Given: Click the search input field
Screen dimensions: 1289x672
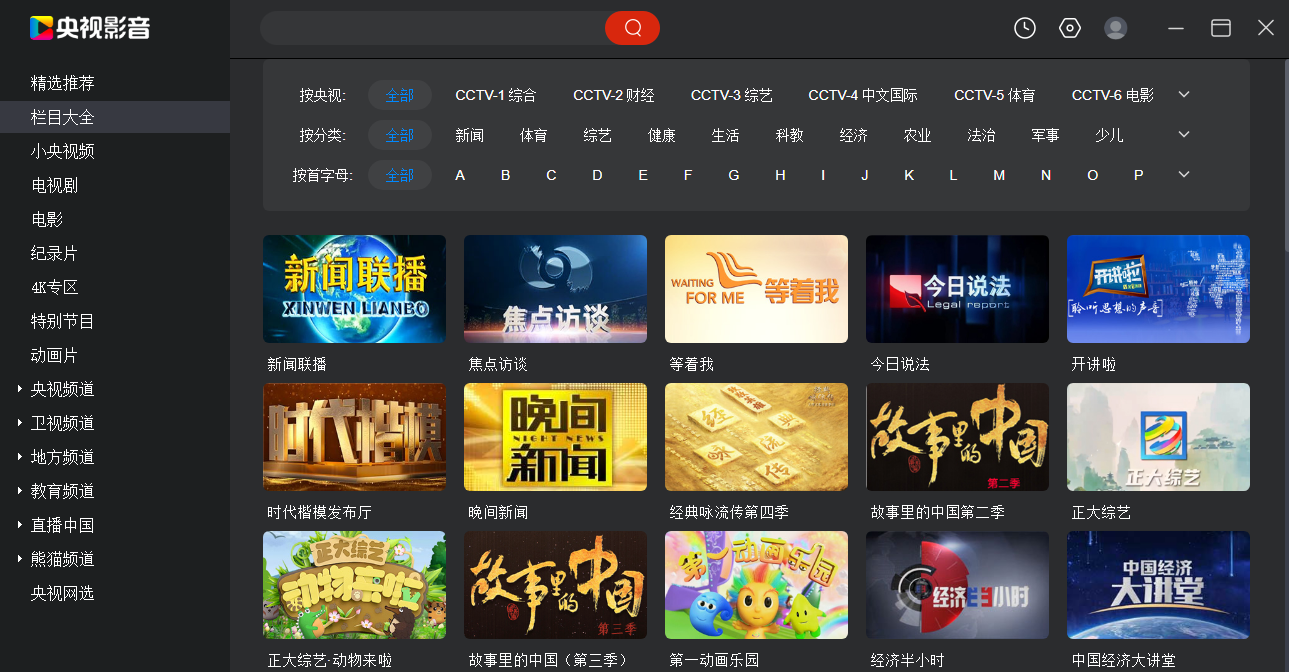Looking at the screenshot, I should [432, 28].
